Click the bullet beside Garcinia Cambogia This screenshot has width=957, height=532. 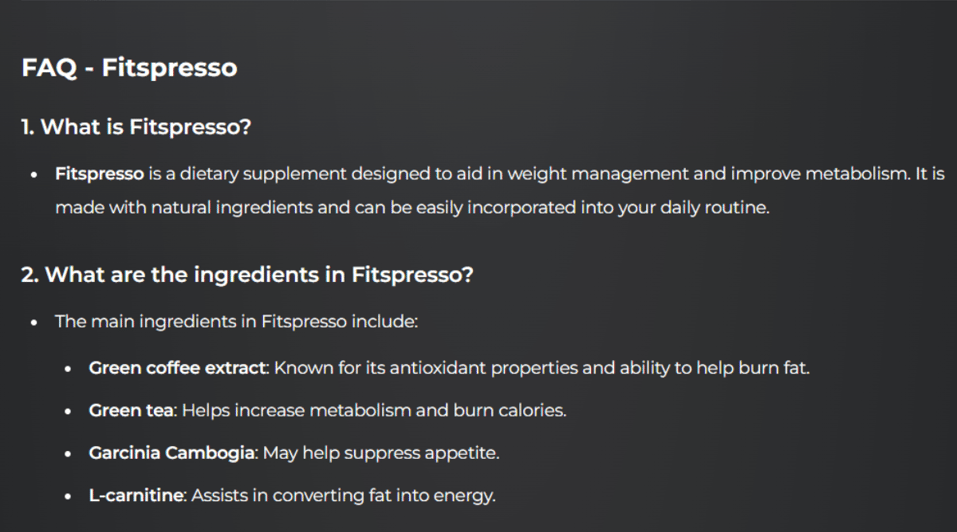coord(68,454)
